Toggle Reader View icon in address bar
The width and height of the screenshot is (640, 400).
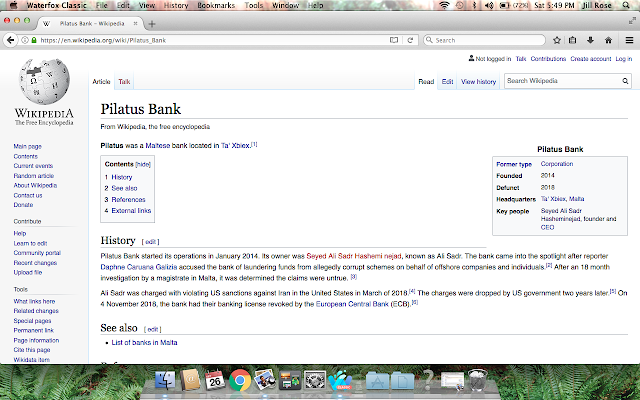pyautogui.click(x=393, y=40)
